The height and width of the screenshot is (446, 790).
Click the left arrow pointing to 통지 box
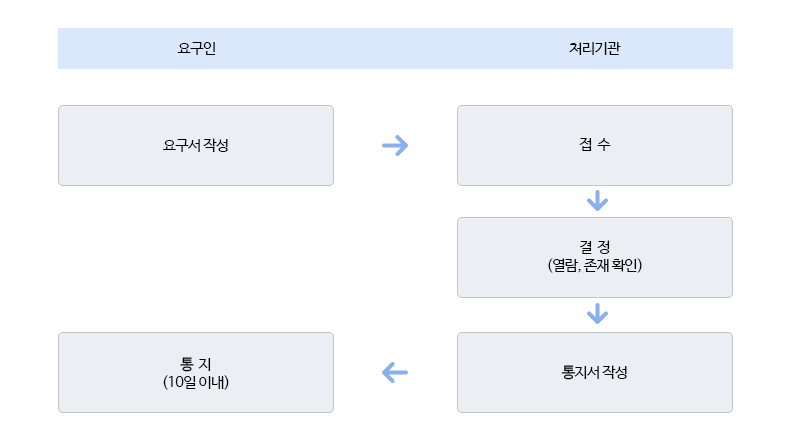pyautogui.click(x=395, y=373)
